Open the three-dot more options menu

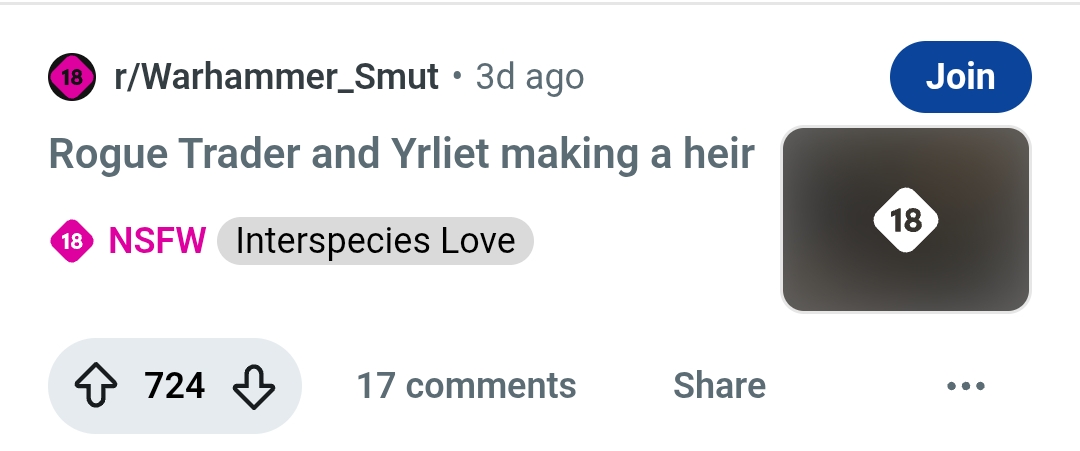point(966,386)
